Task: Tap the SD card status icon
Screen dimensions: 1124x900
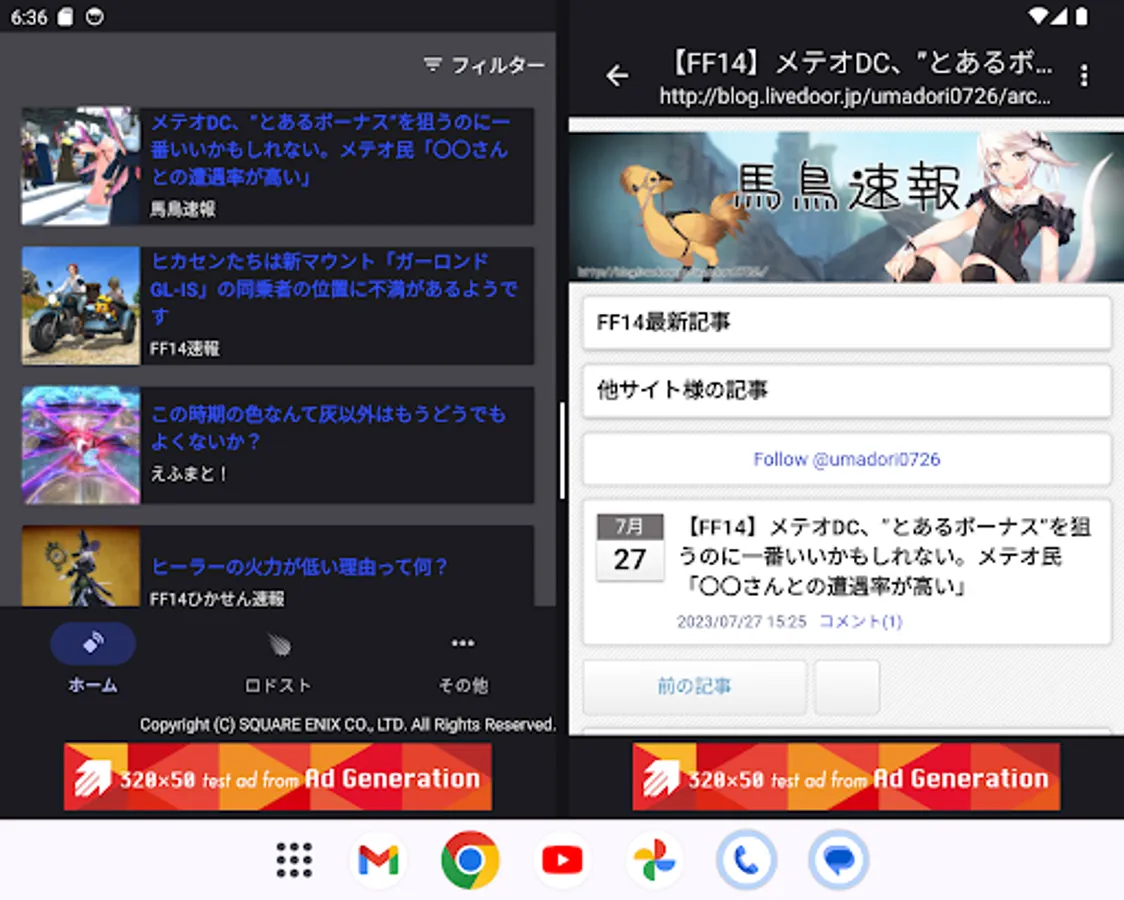Action: click(65, 16)
